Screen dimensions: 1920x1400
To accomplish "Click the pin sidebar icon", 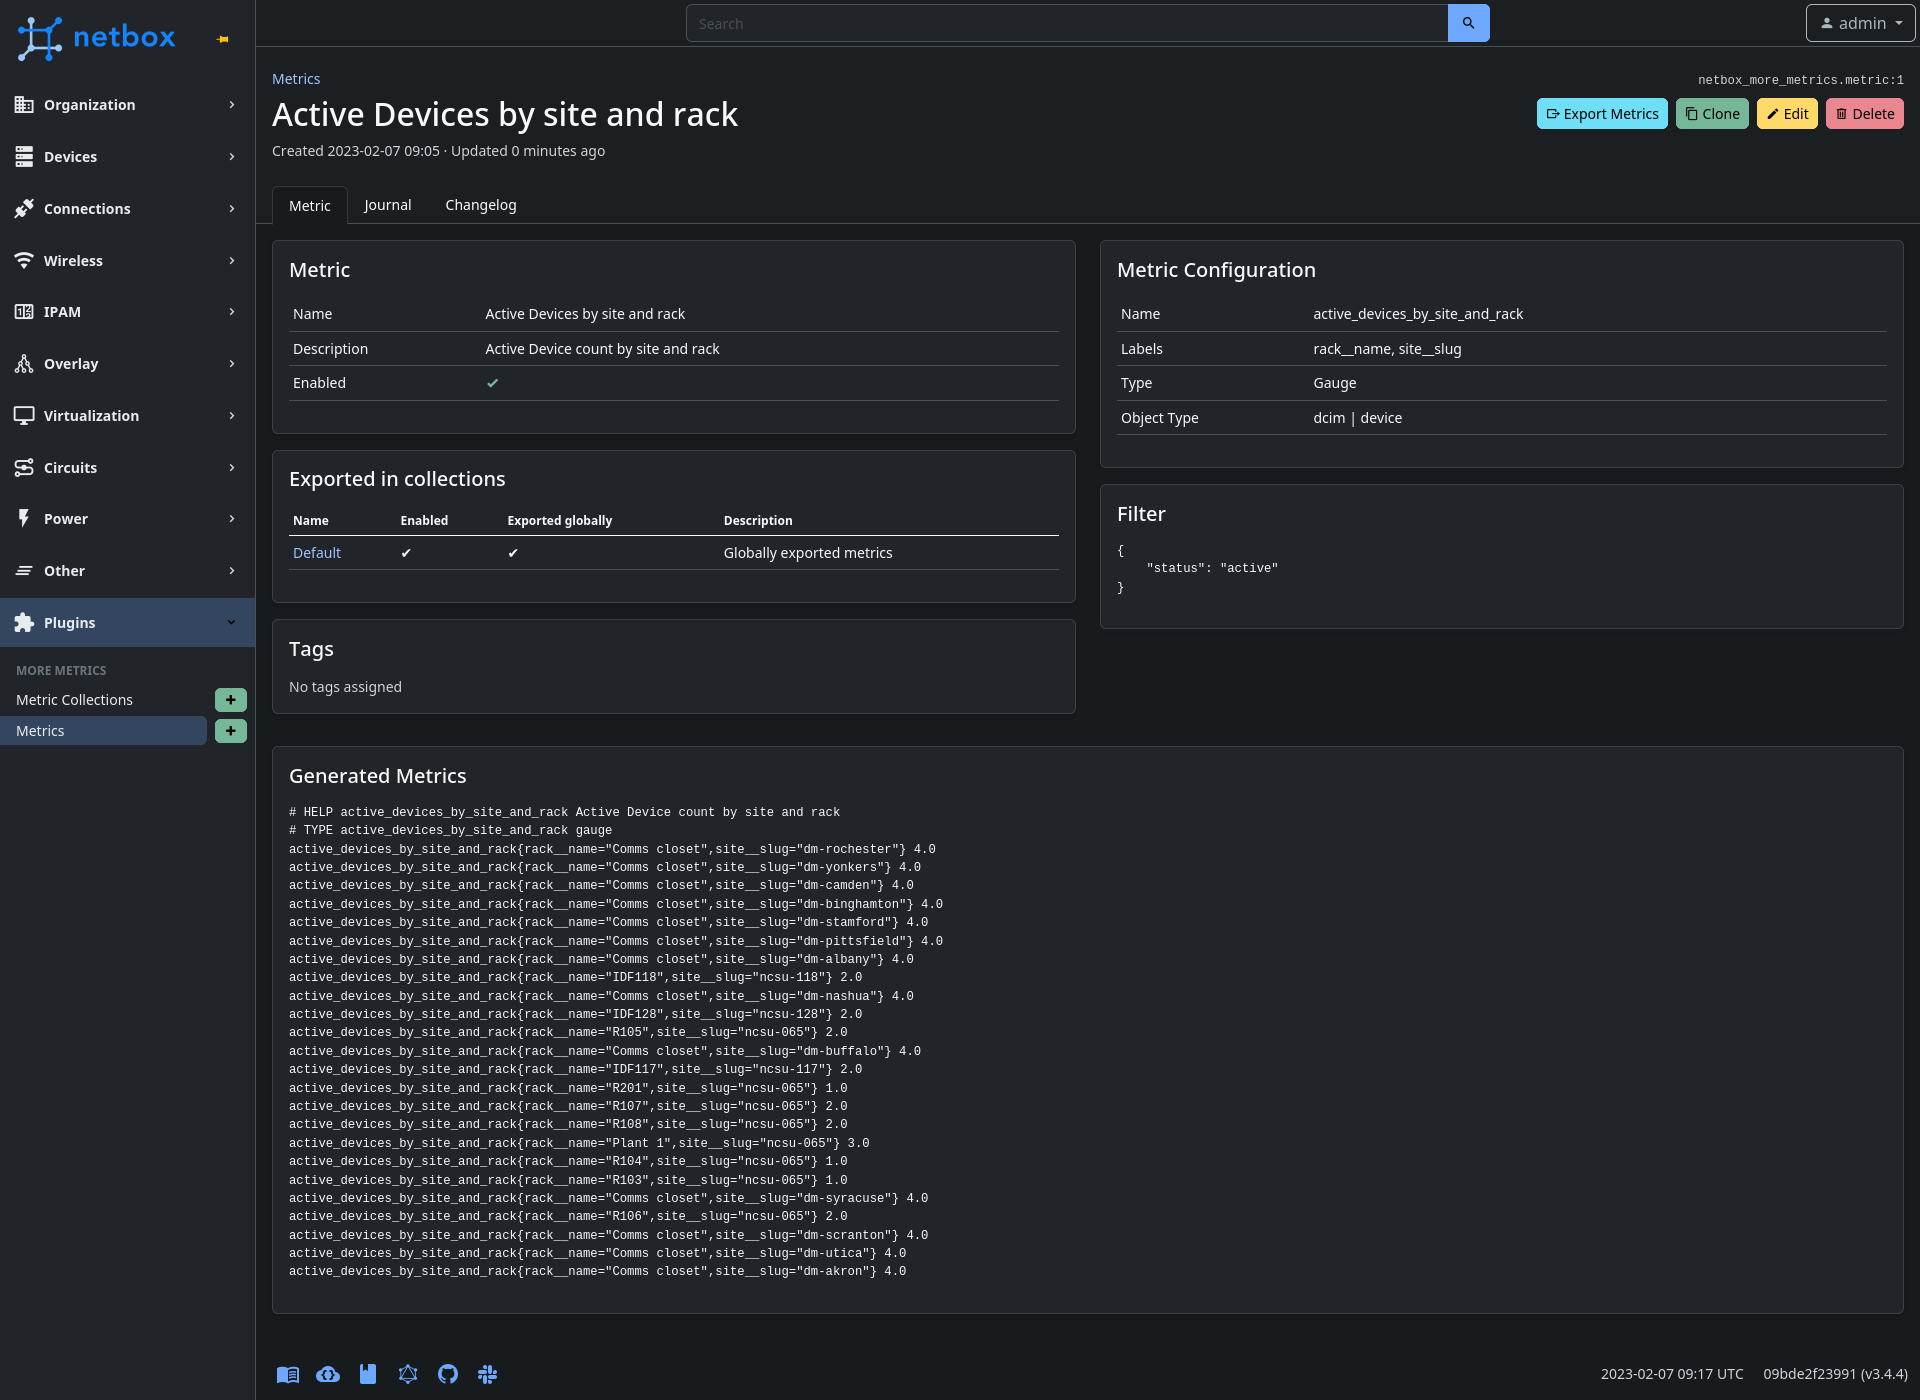I will point(223,39).
